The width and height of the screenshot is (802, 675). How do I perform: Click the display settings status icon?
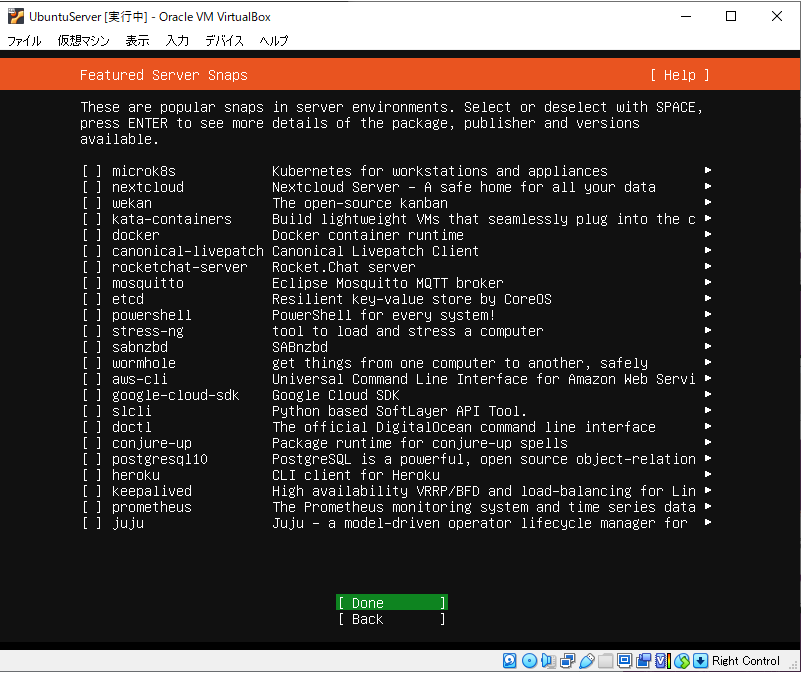point(624,661)
